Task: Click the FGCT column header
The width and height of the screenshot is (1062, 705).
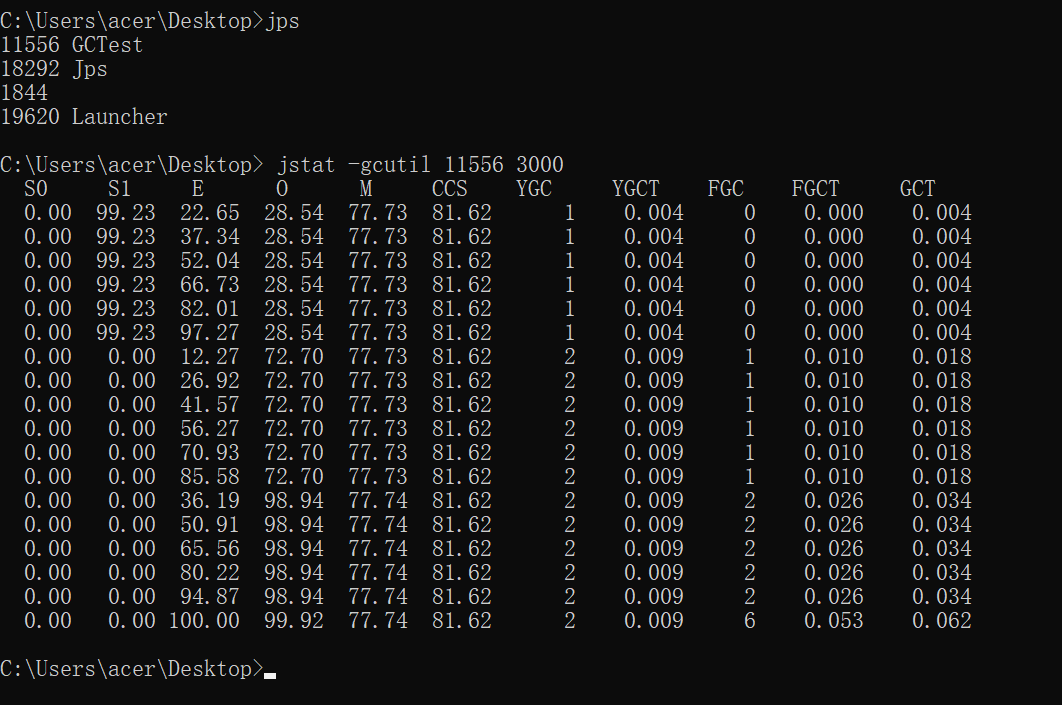Action: click(x=815, y=189)
